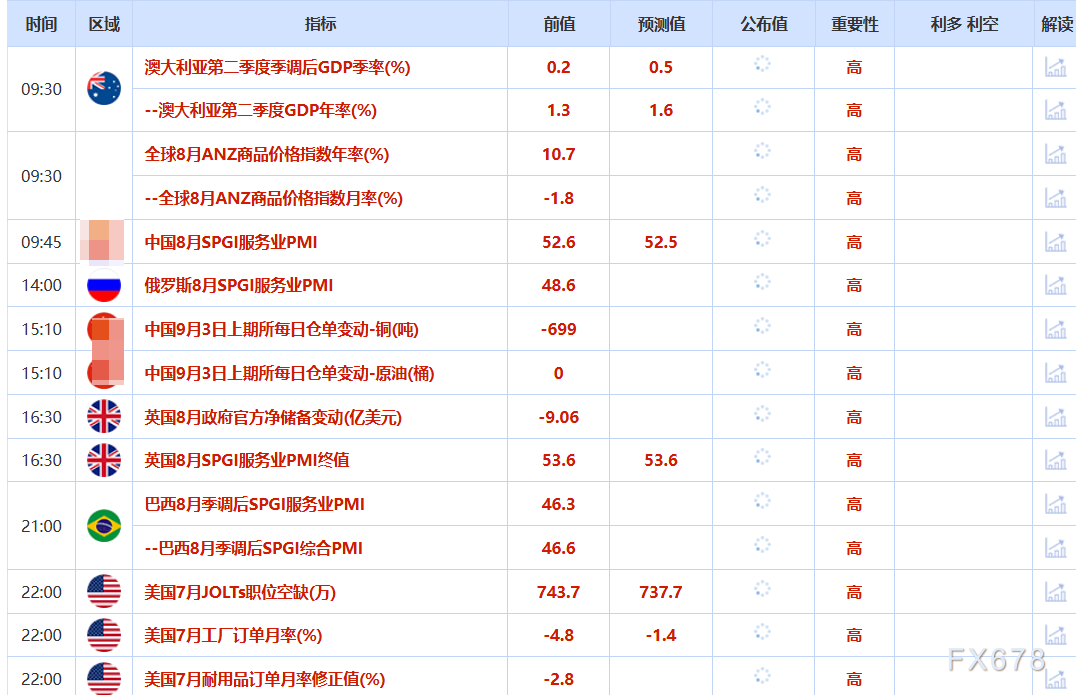Viewport: 1076px width, 695px height.
Task: Click the 解读 column header
Action: (x=1054, y=24)
